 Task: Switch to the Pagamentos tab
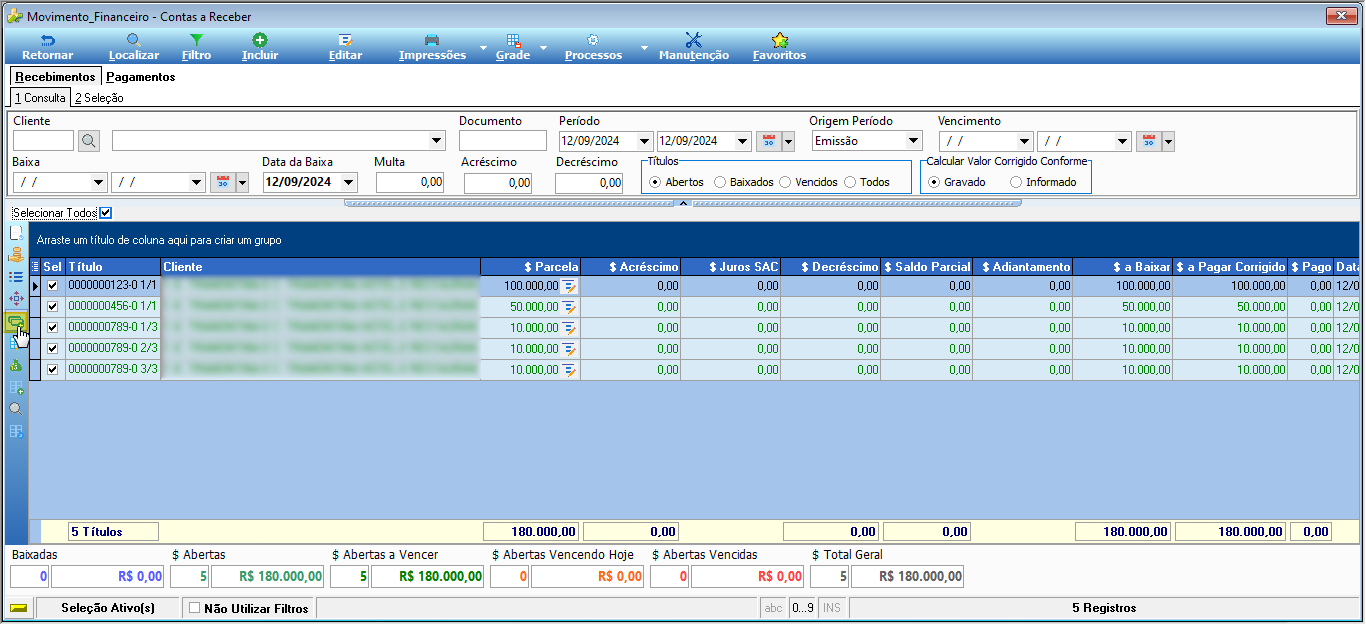141,77
